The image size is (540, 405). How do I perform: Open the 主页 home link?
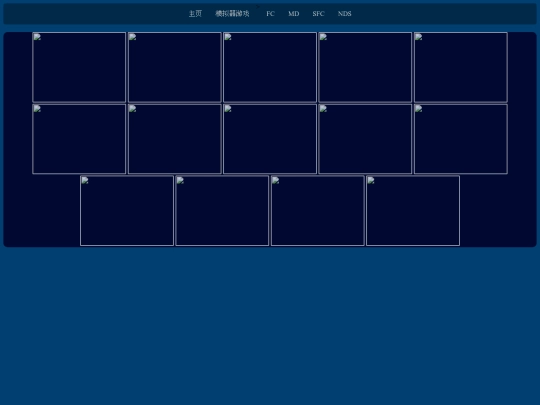[195, 14]
